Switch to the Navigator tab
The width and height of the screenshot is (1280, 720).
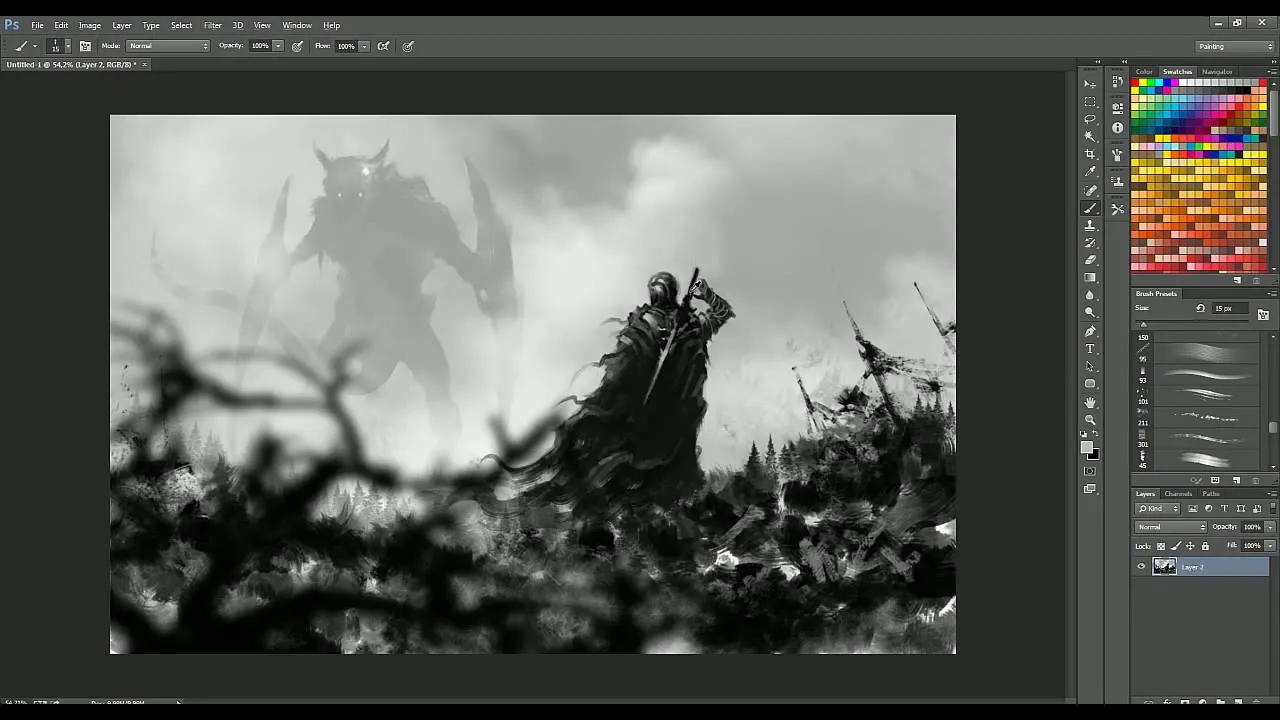click(1217, 72)
